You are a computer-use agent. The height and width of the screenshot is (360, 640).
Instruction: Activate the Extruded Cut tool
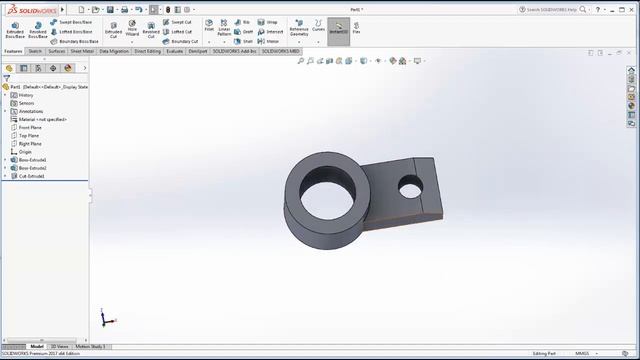tap(113, 30)
